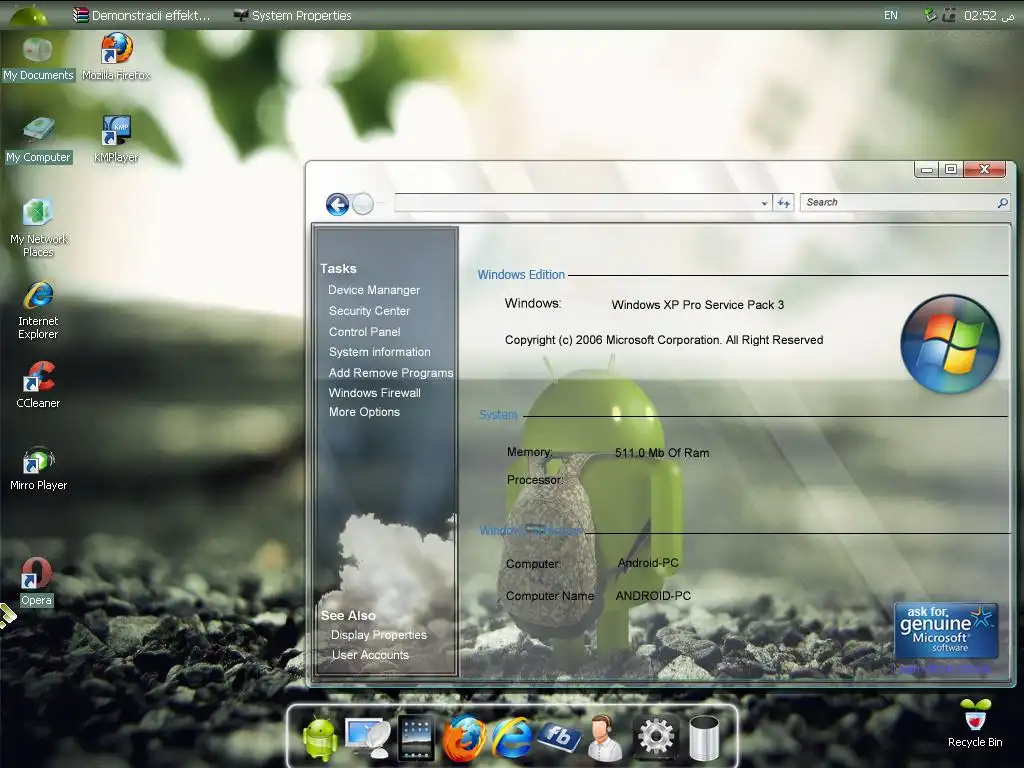Screen dimensions: 1024x768
Task: Select System Properties taskbar item
Action: point(293,15)
